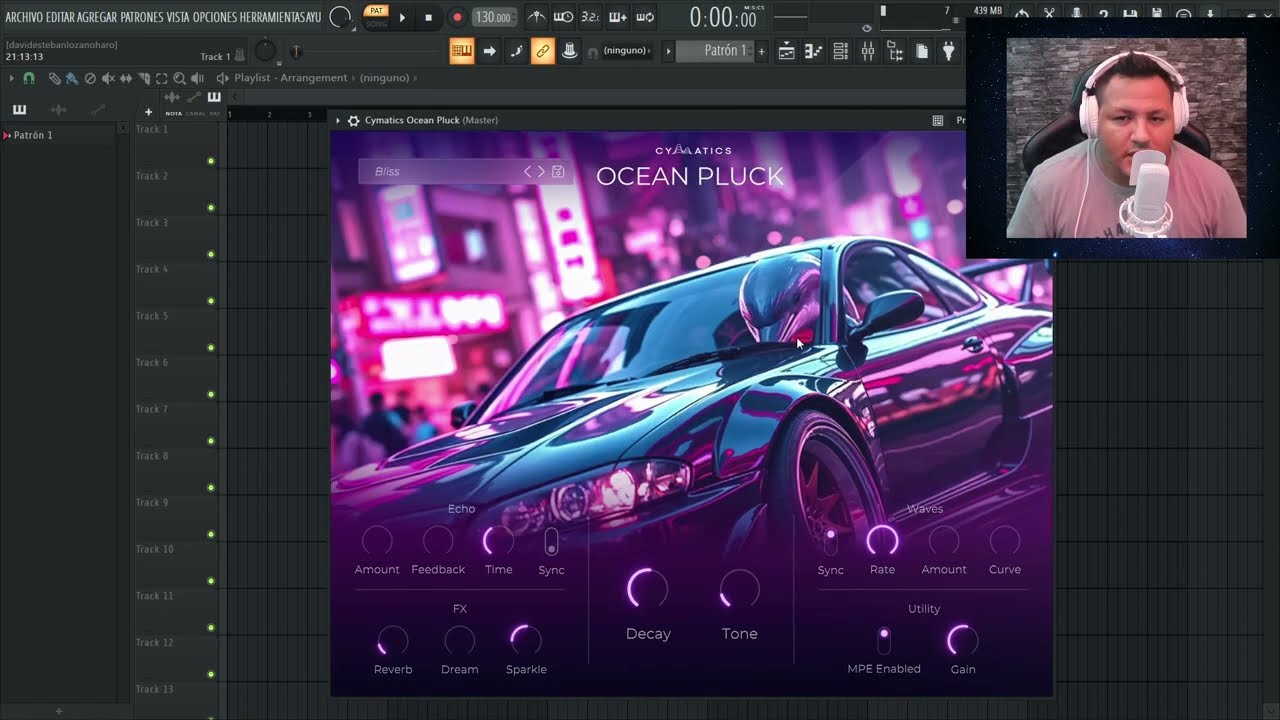Open the AGREGAR menu
The image size is (1280, 720).
(97, 17)
